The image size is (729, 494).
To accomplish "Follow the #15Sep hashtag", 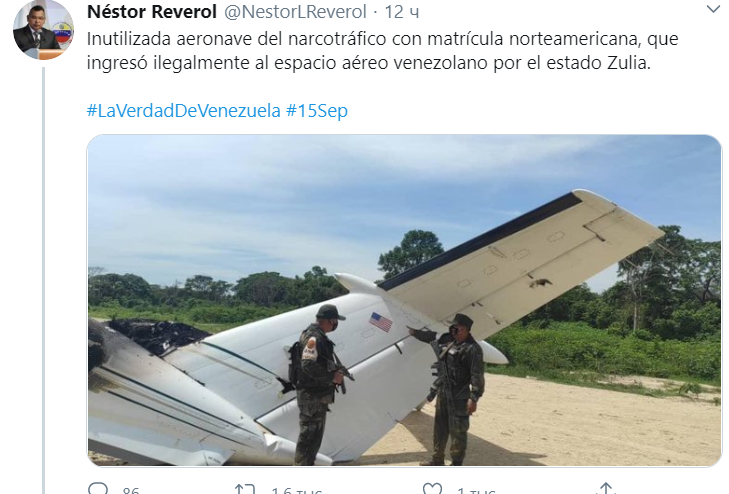I will point(317,111).
